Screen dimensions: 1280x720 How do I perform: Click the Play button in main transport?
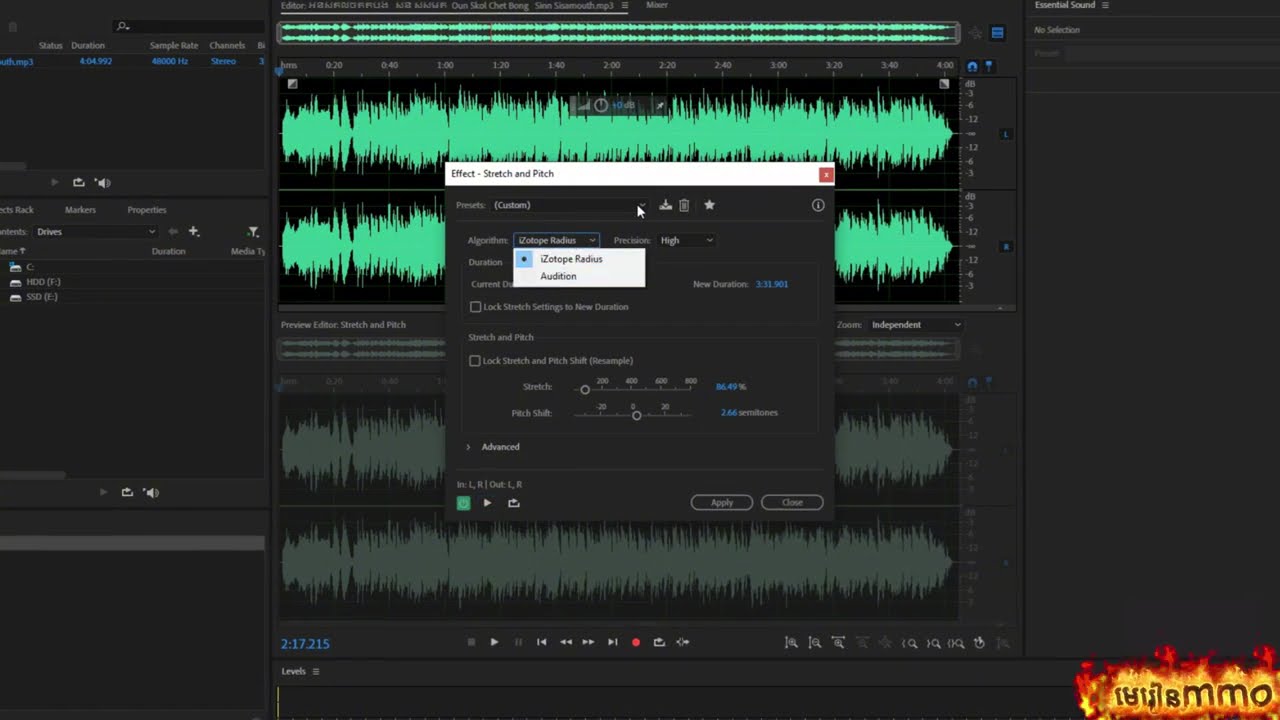494,642
